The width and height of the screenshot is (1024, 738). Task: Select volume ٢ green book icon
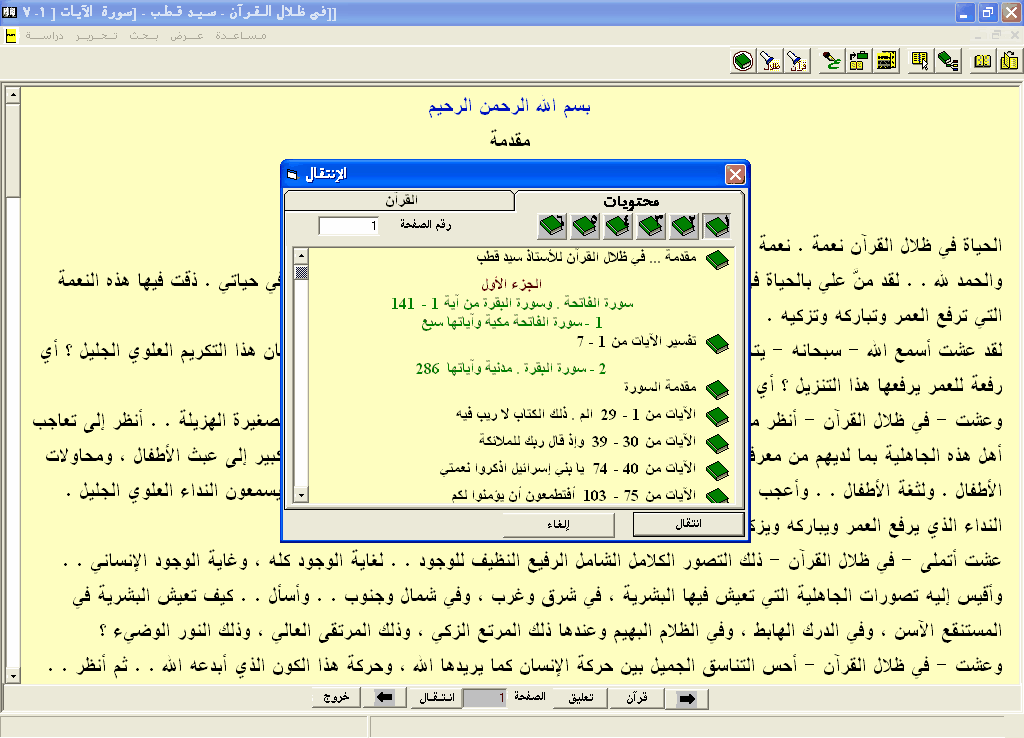(684, 226)
